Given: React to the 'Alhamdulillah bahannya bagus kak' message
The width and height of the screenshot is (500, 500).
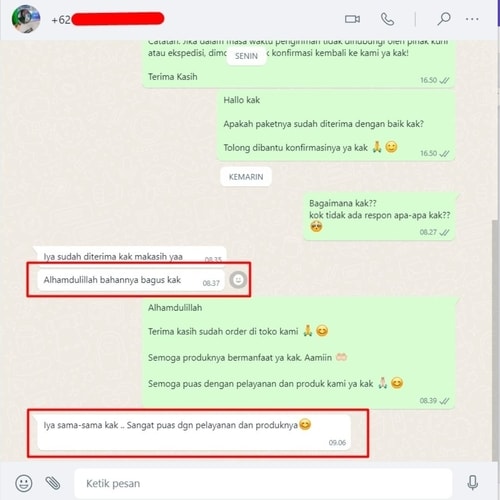Looking at the screenshot, I should tap(238, 280).
